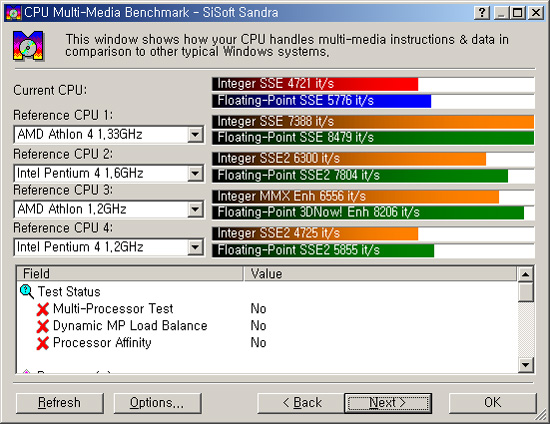Close the Sandra benchmark window

point(536,13)
